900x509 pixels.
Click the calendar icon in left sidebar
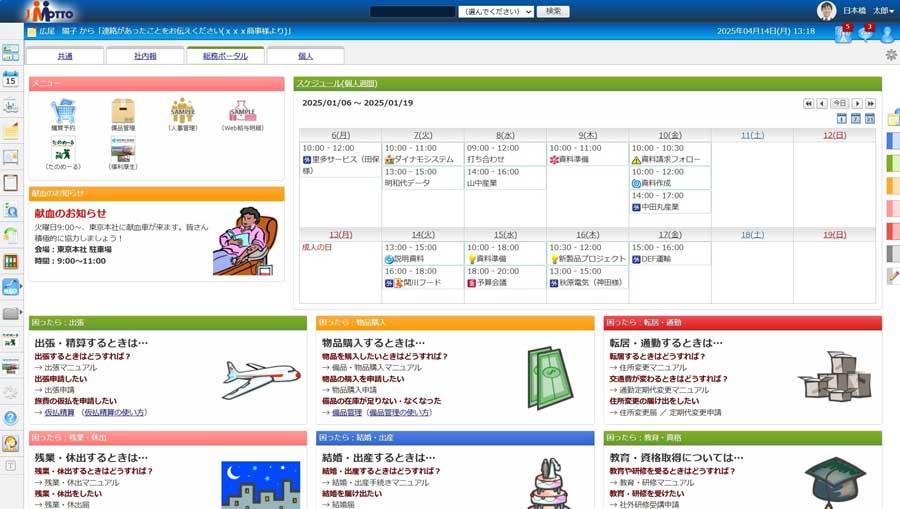click(11, 79)
